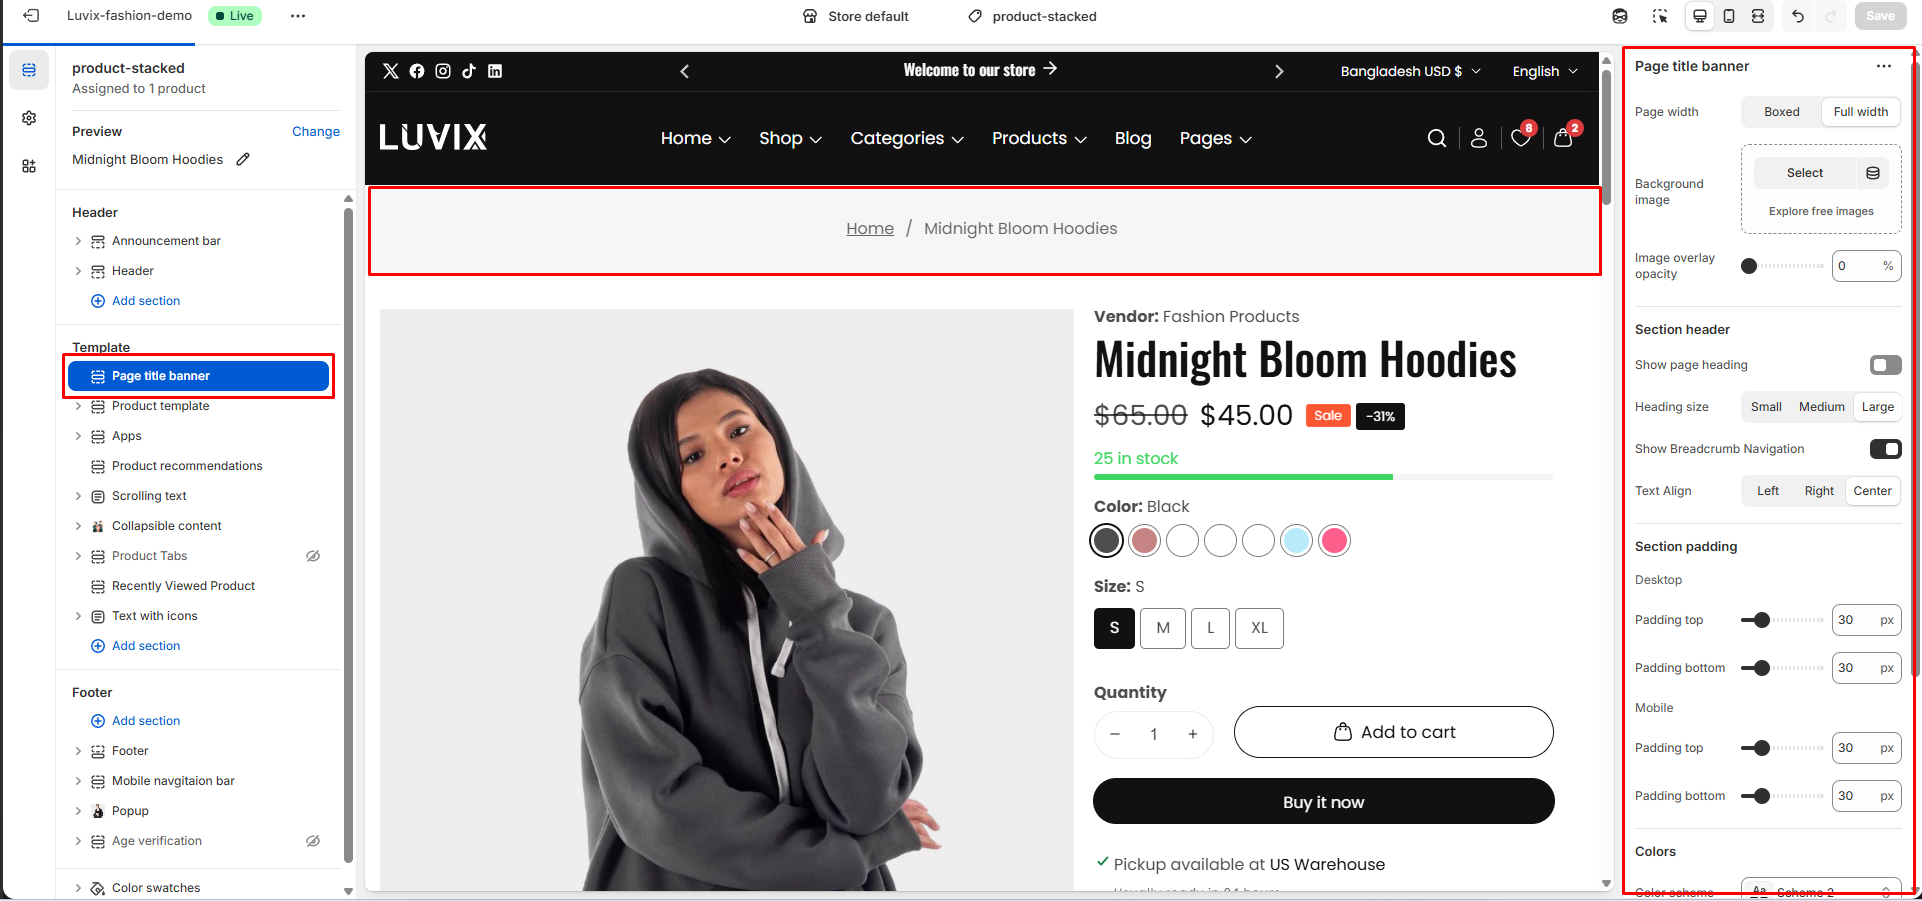Click the storefront search magnifier icon
This screenshot has height=901, width=1922.
1437,138
